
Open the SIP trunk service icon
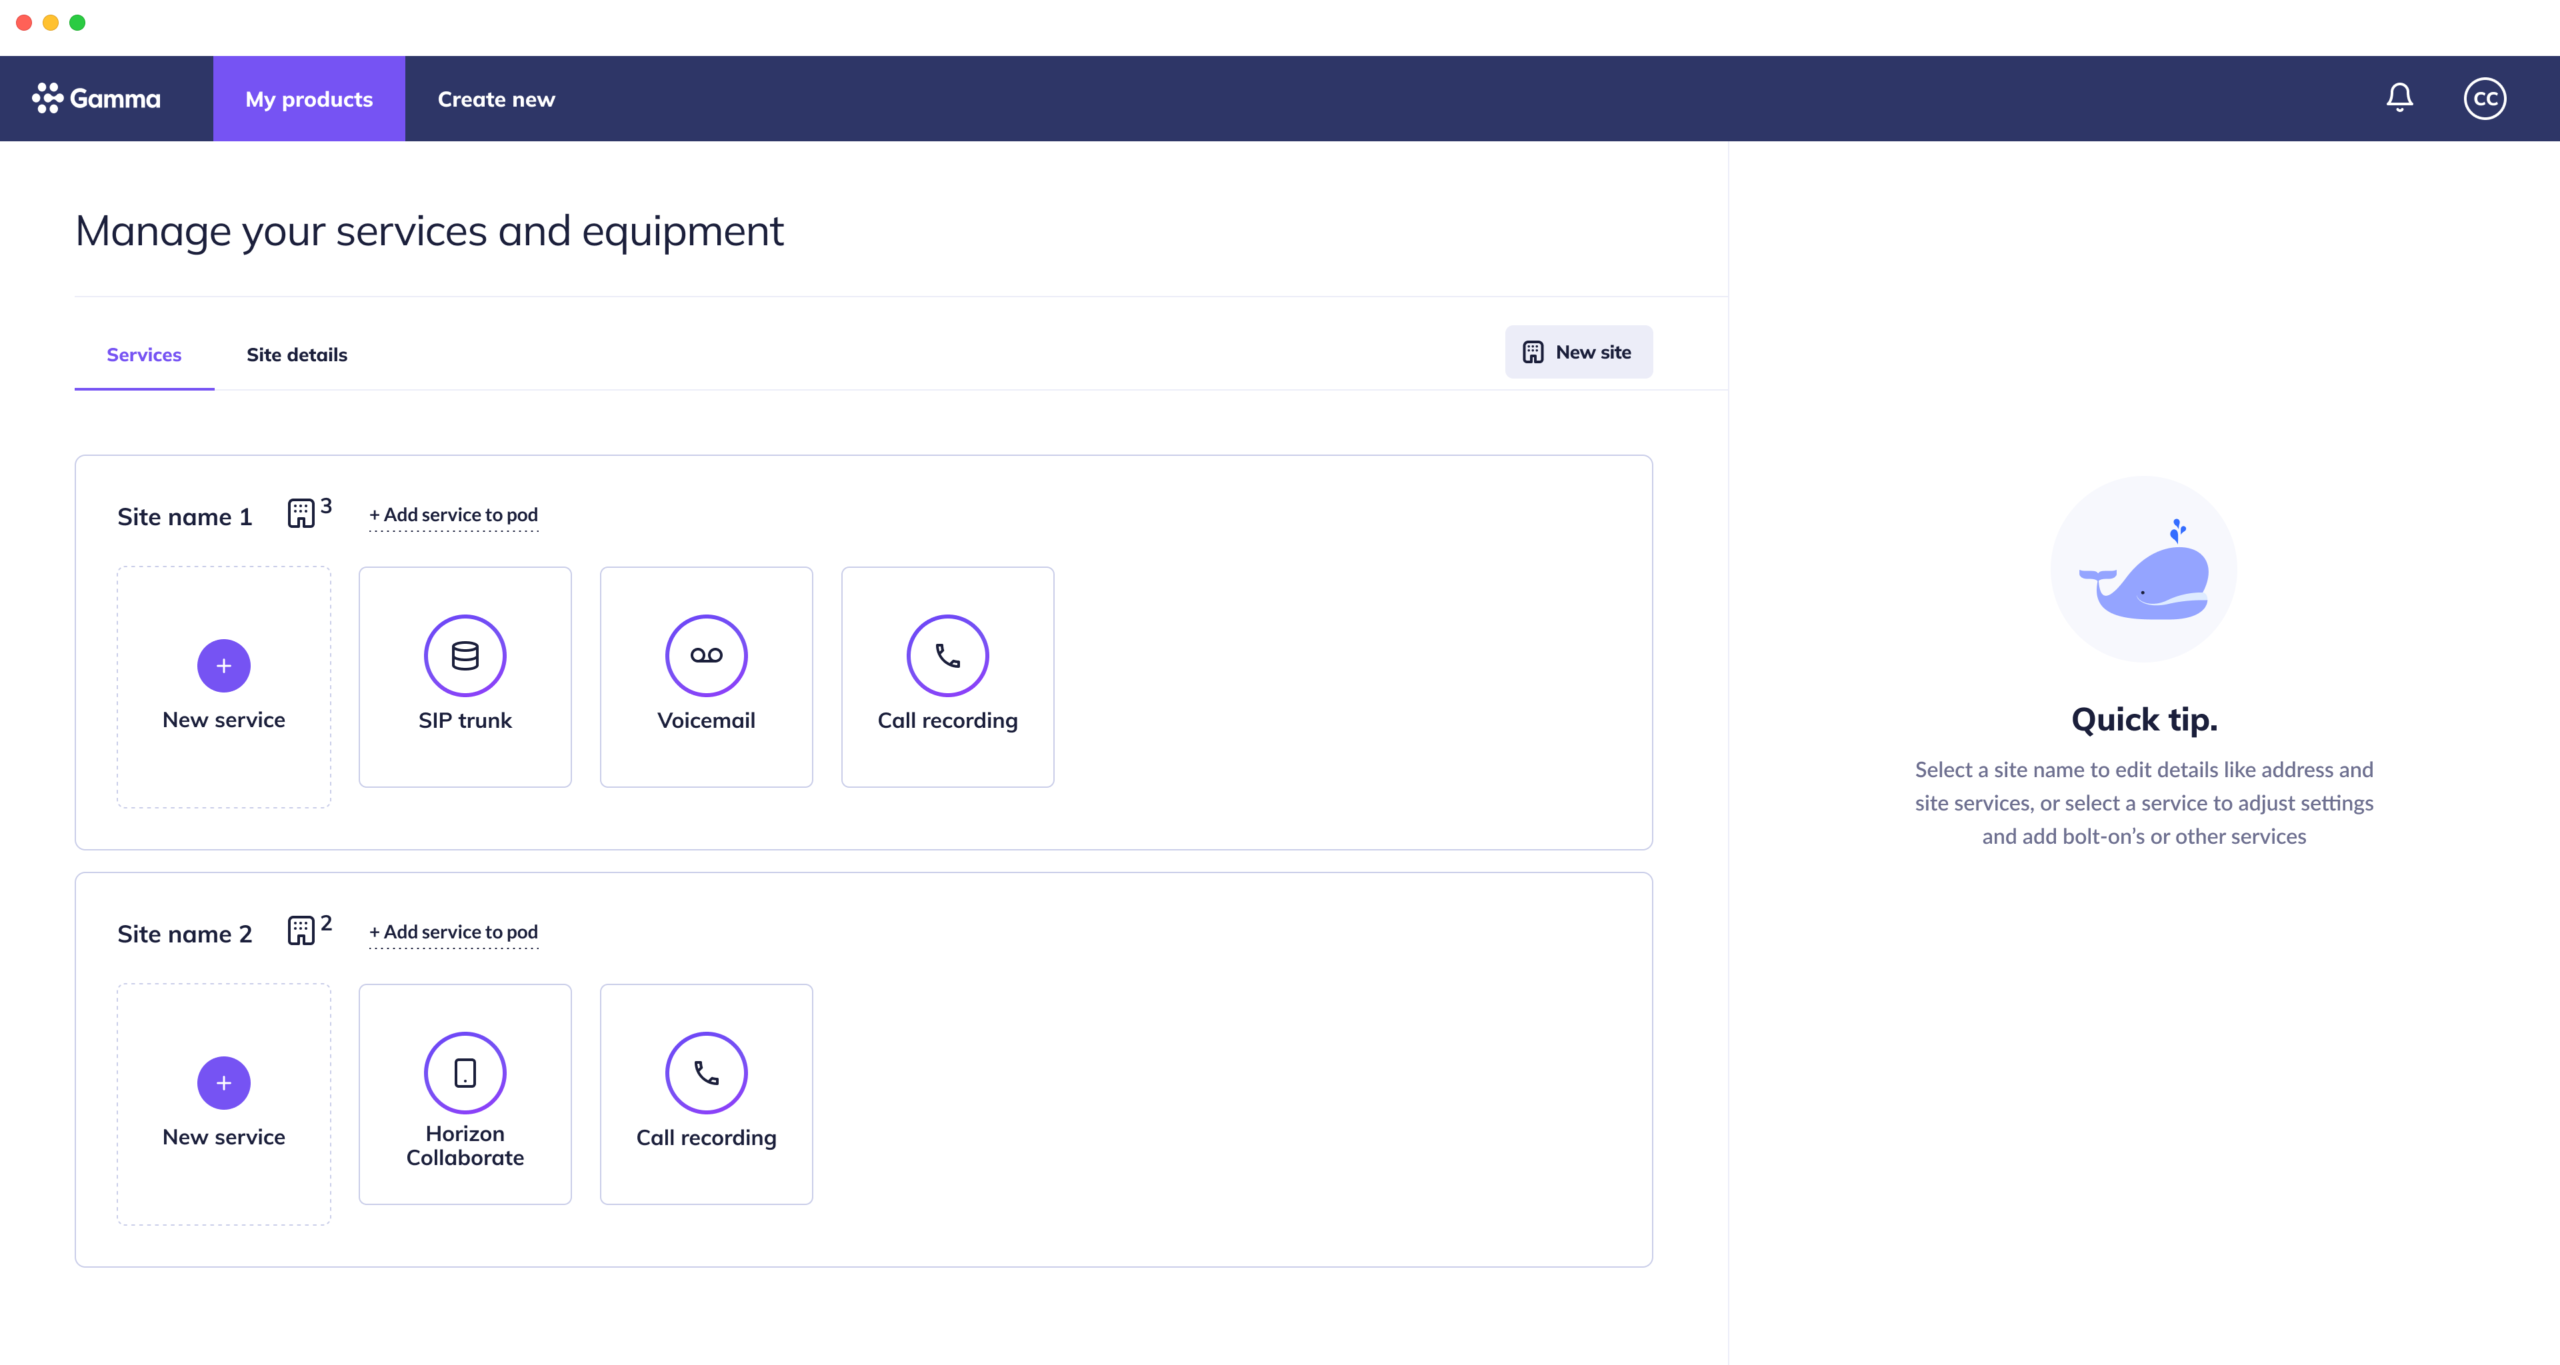tap(465, 656)
